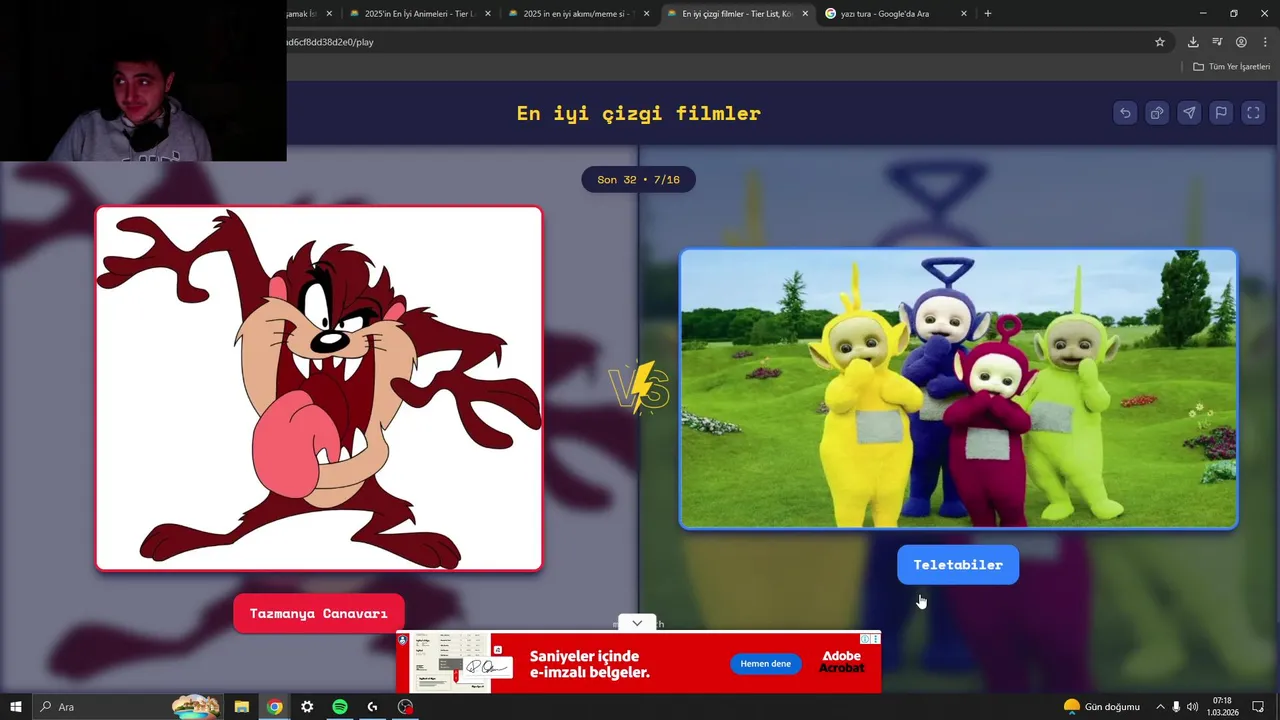Click "Hemen dene" in Adobe ad
The height and width of the screenshot is (720, 1280).
765,664
